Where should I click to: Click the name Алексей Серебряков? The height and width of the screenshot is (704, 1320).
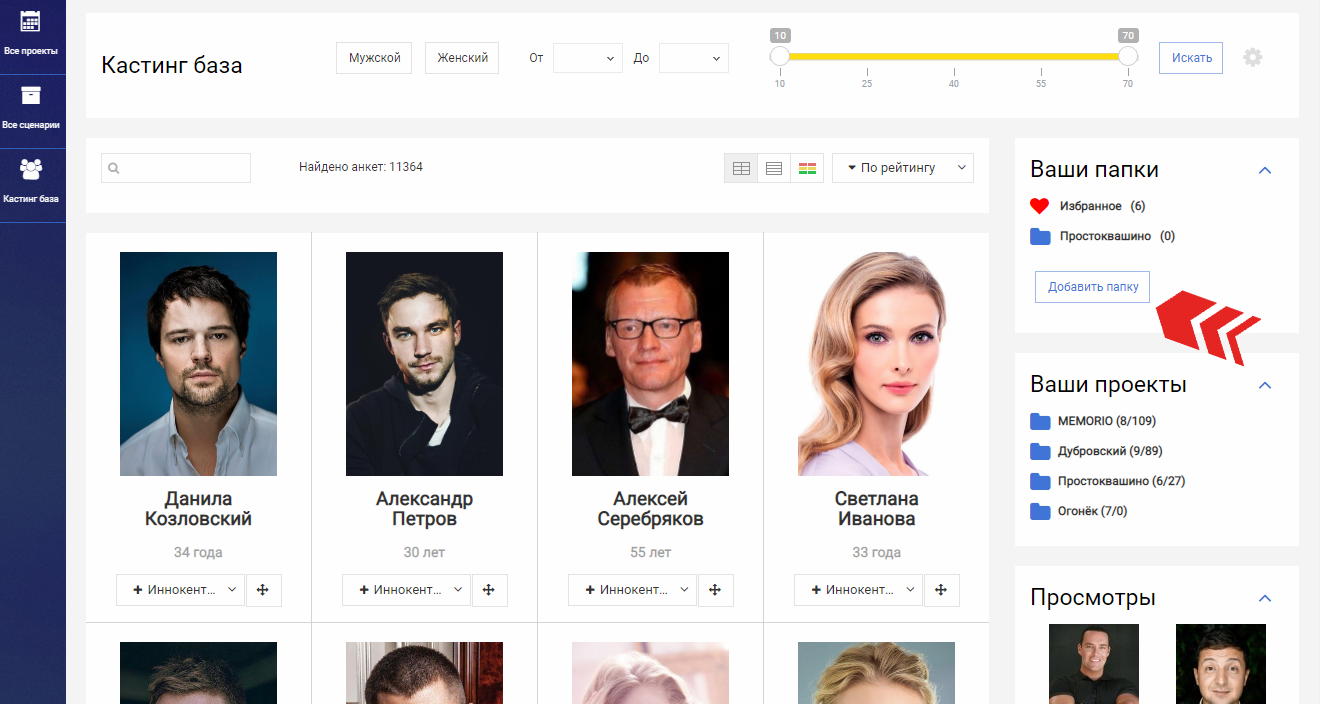tap(650, 509)
